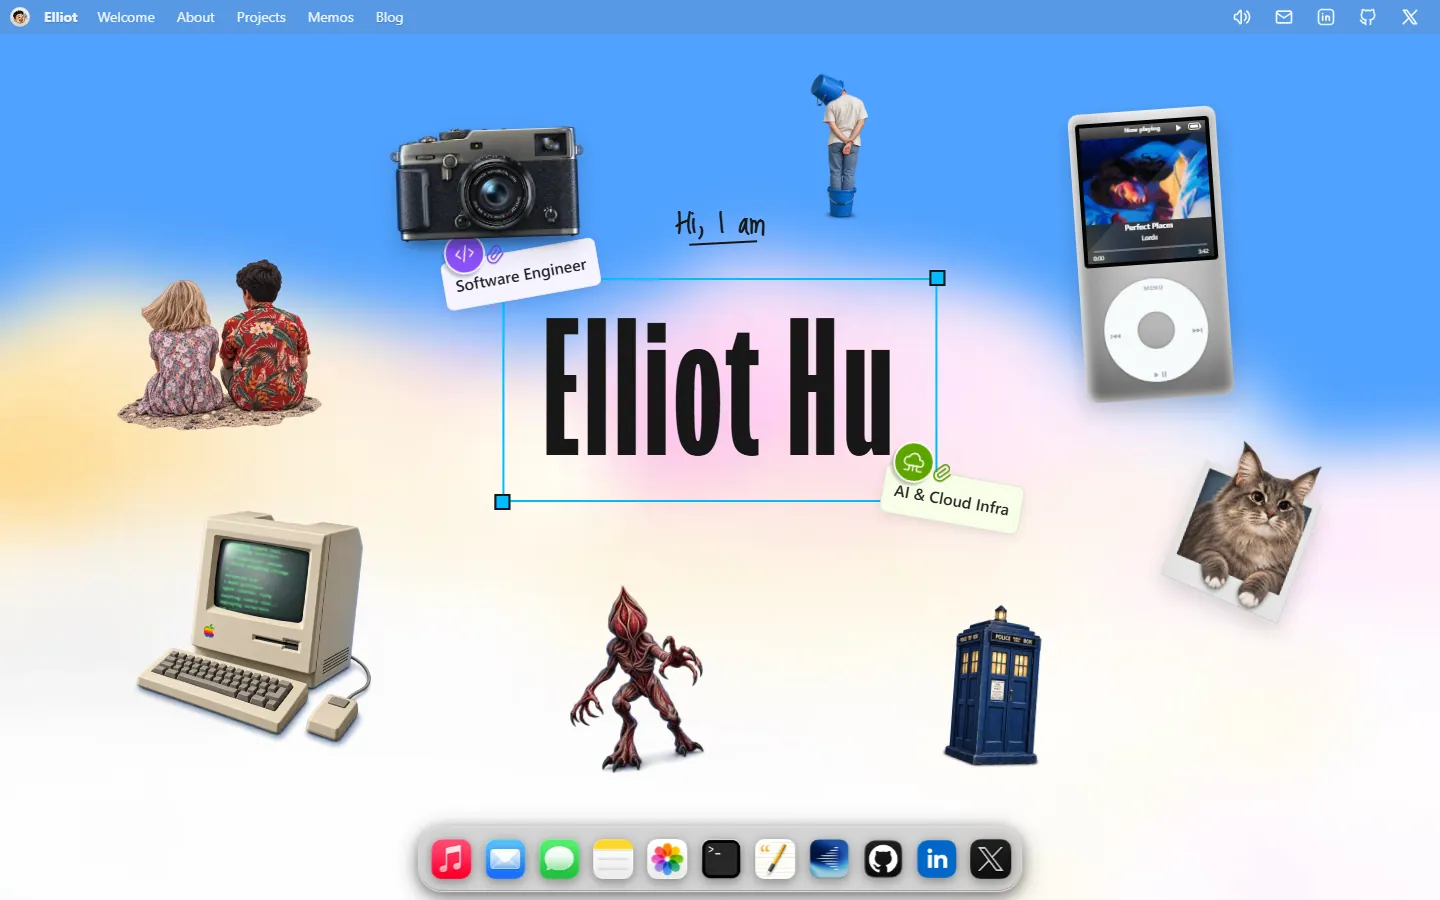The width and height of the screenshot is (1440, 900).
Task: Click the iPod click wheel center button
Action: (1156, 330)
